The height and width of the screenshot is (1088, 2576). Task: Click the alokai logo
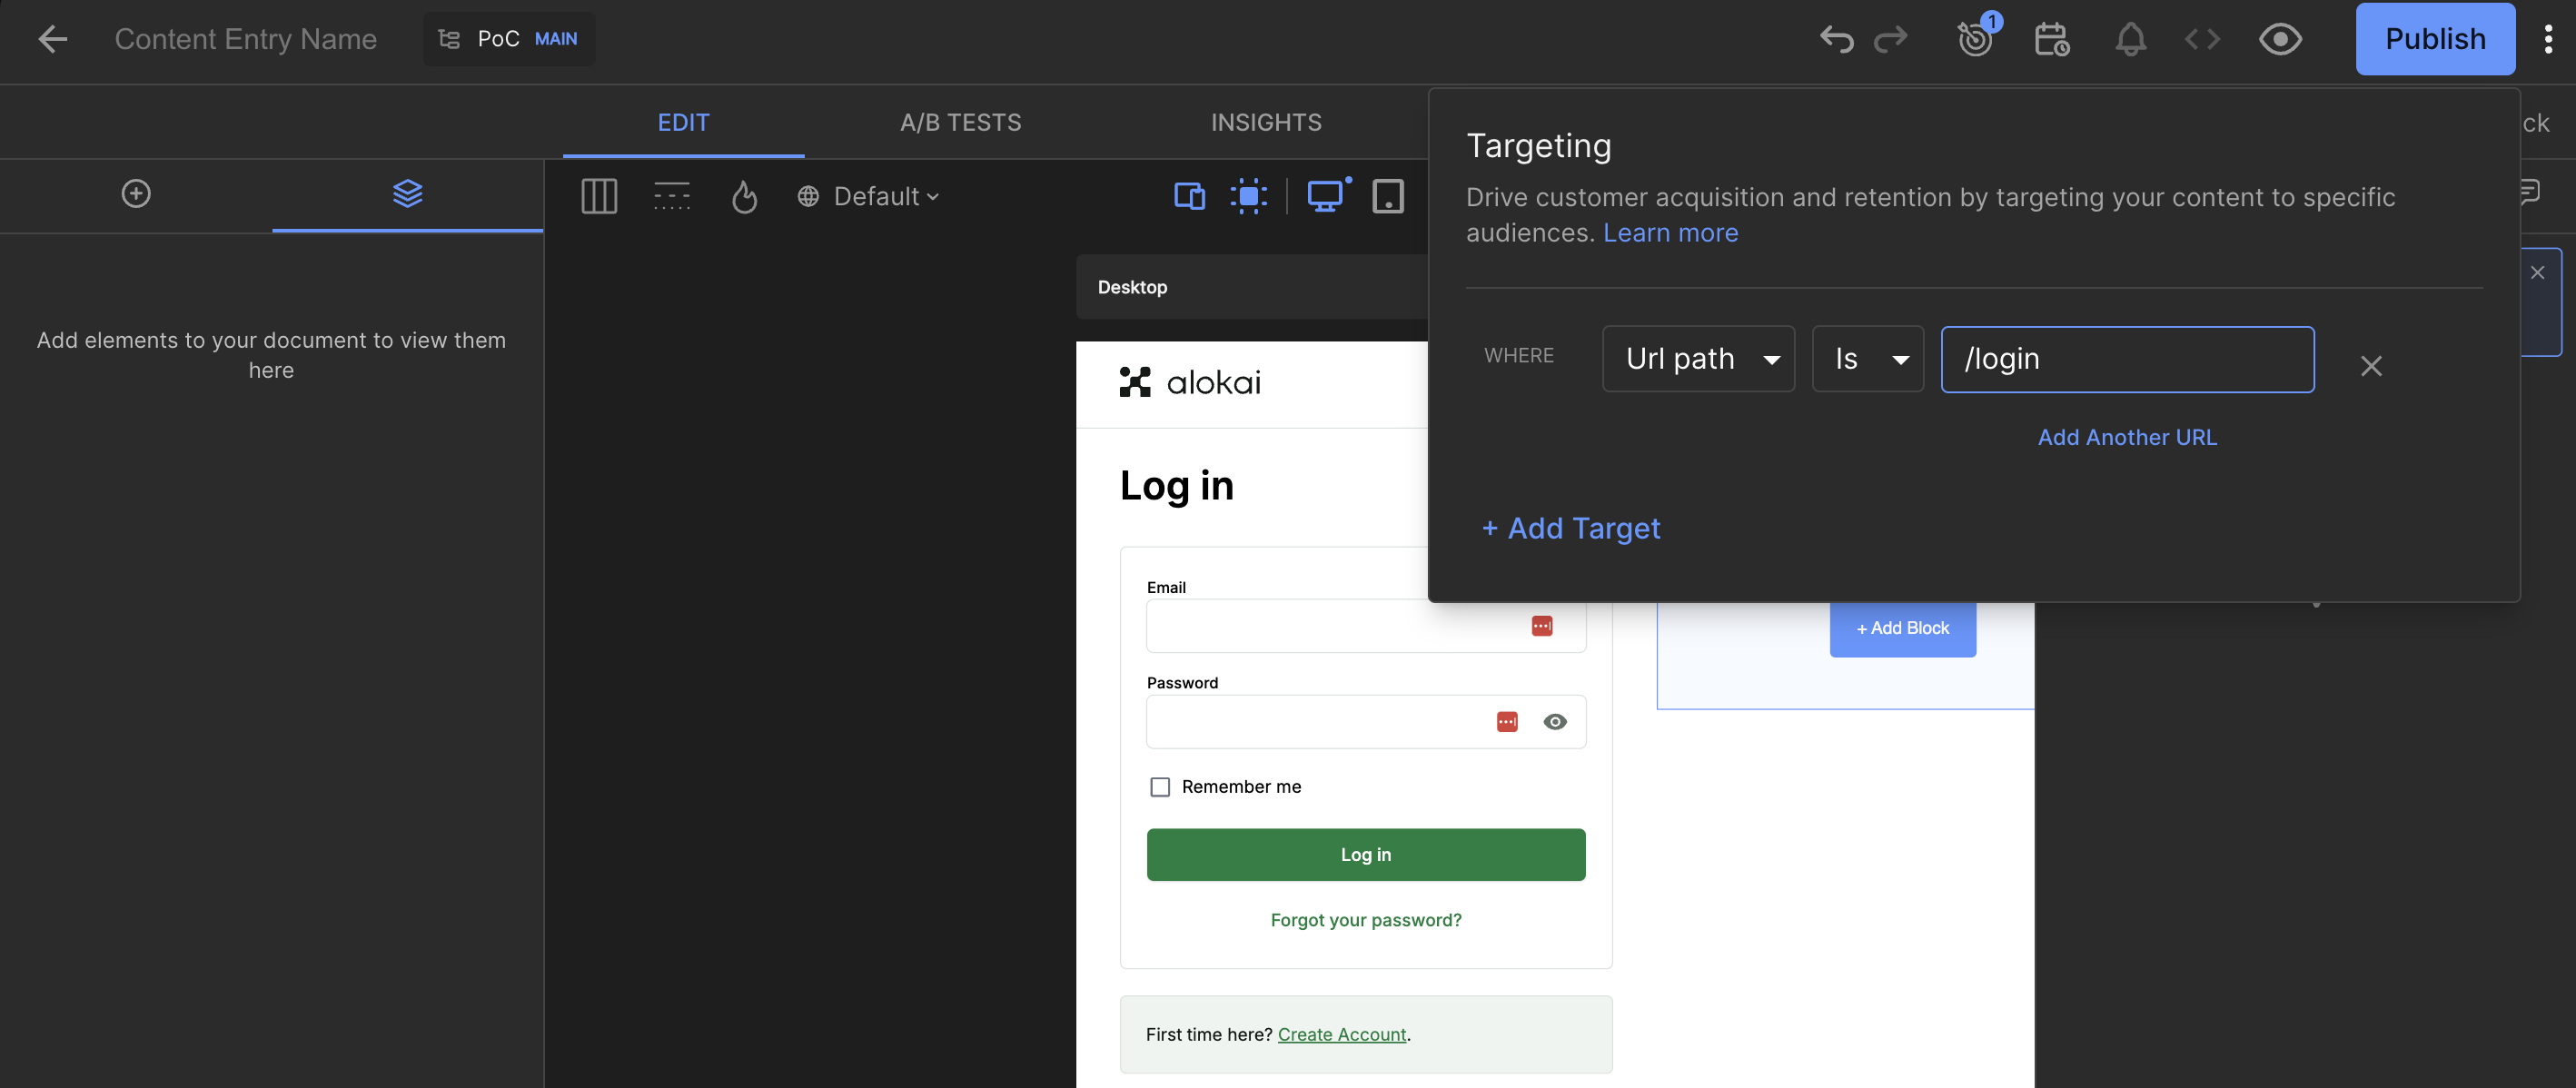pyautogui.click(x=1190, y=382)
